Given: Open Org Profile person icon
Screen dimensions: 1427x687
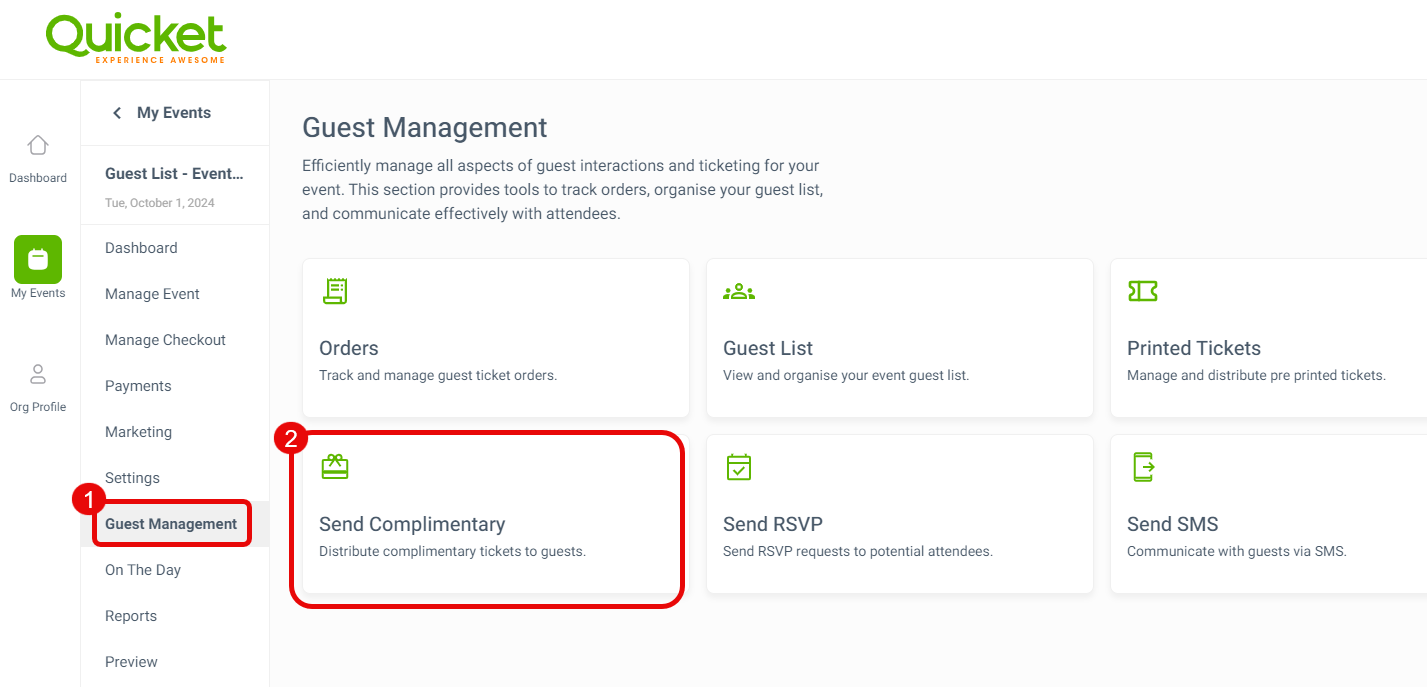Looking at the screenshot, I should [x=38, y=375].
